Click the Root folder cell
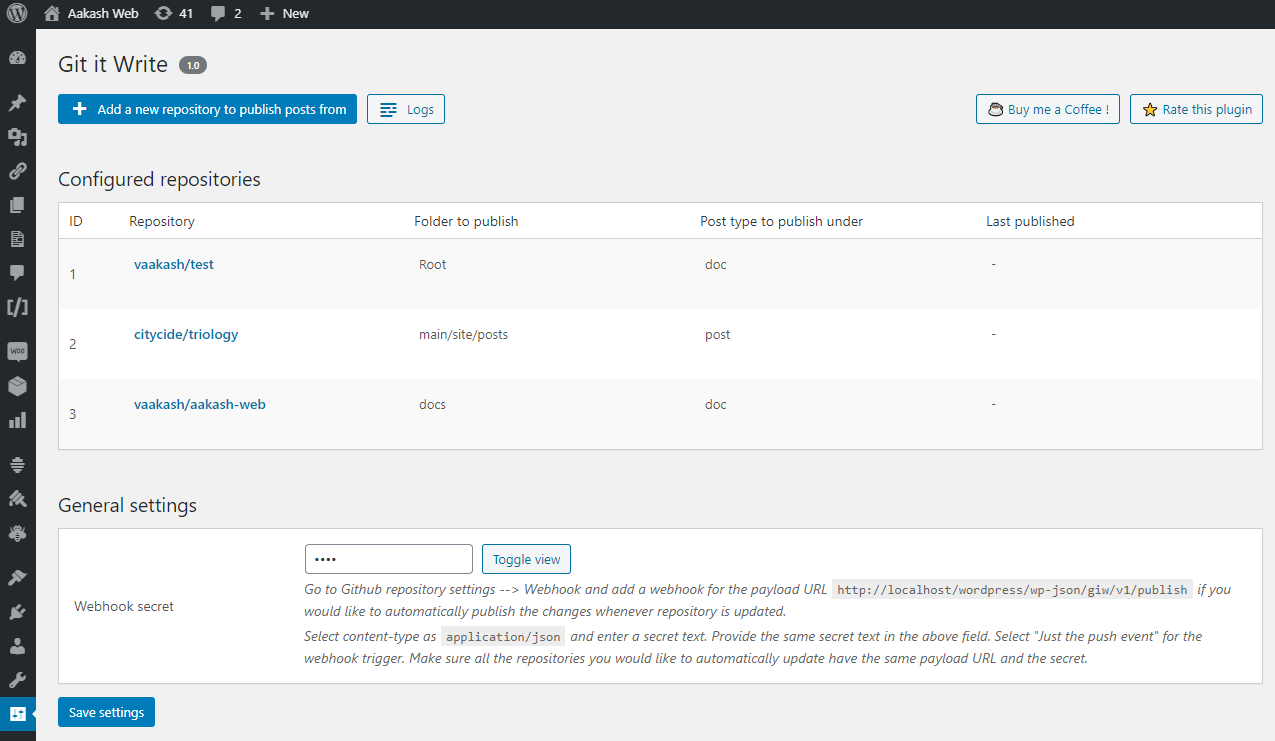Screen dimensions: 1275x741 pos(433,265)
